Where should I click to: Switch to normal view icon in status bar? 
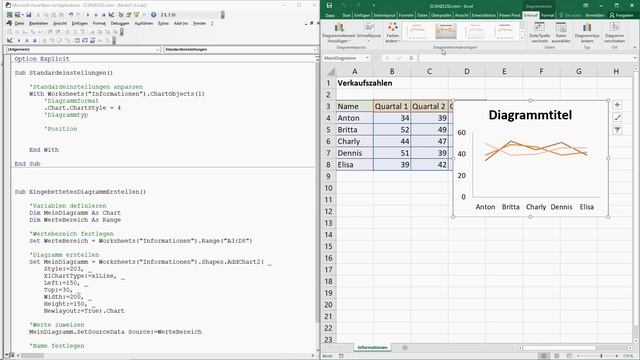point(544,356)
